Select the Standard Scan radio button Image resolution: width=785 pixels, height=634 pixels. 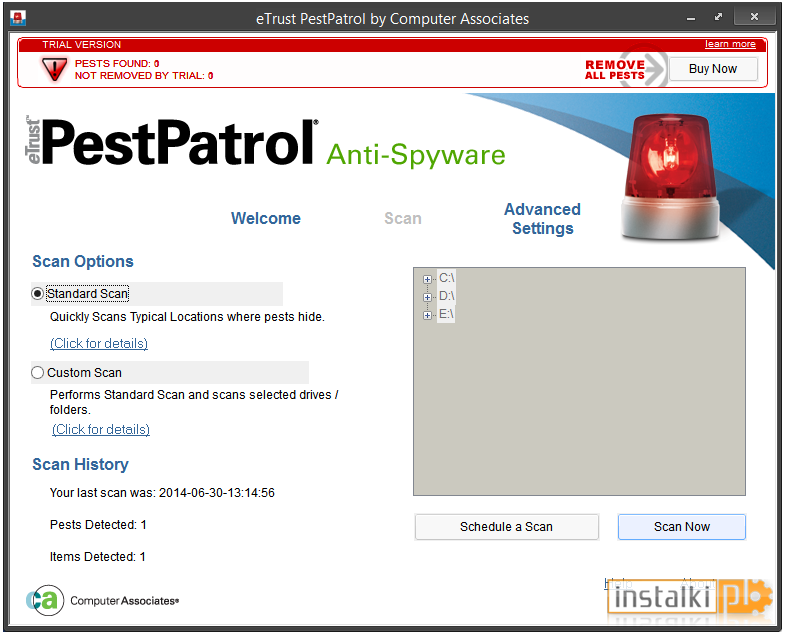(x=38, y=293)
